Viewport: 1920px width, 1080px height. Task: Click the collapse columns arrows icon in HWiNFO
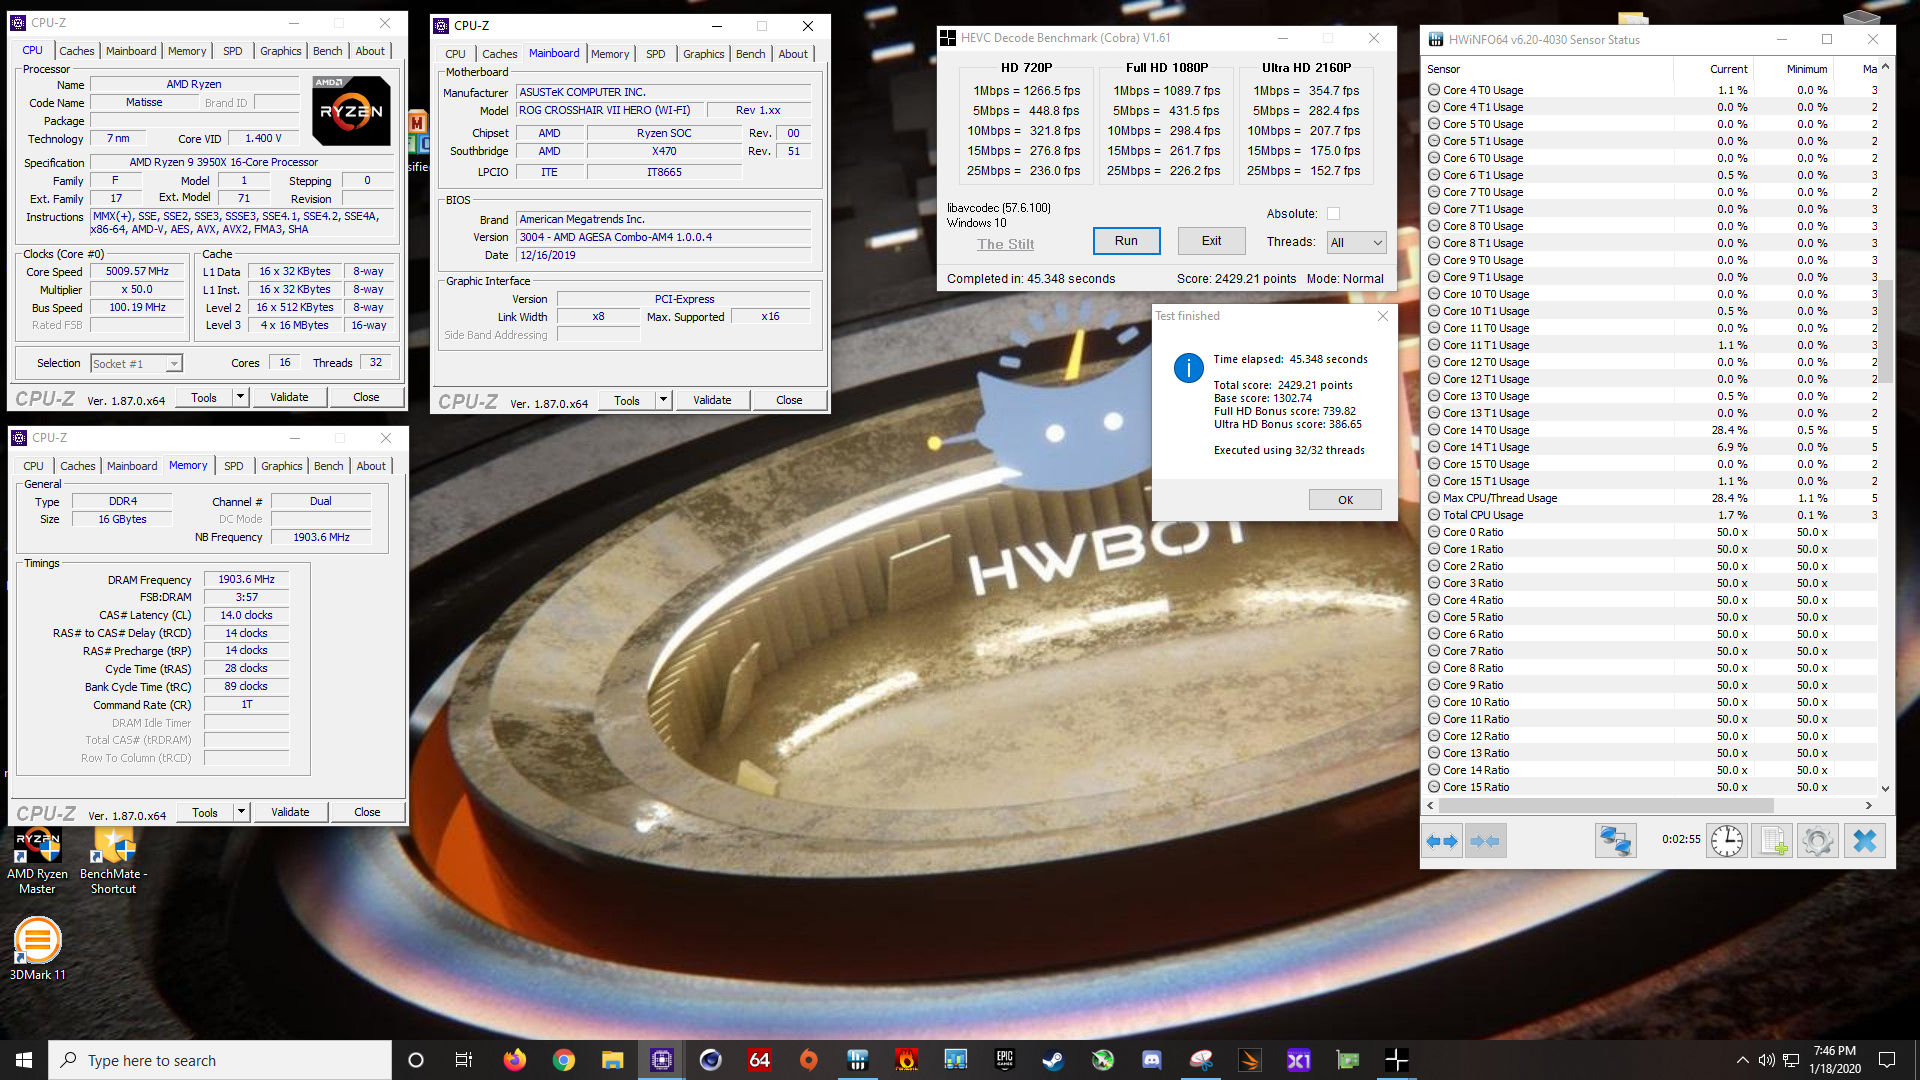click(x=1485, y=841)
